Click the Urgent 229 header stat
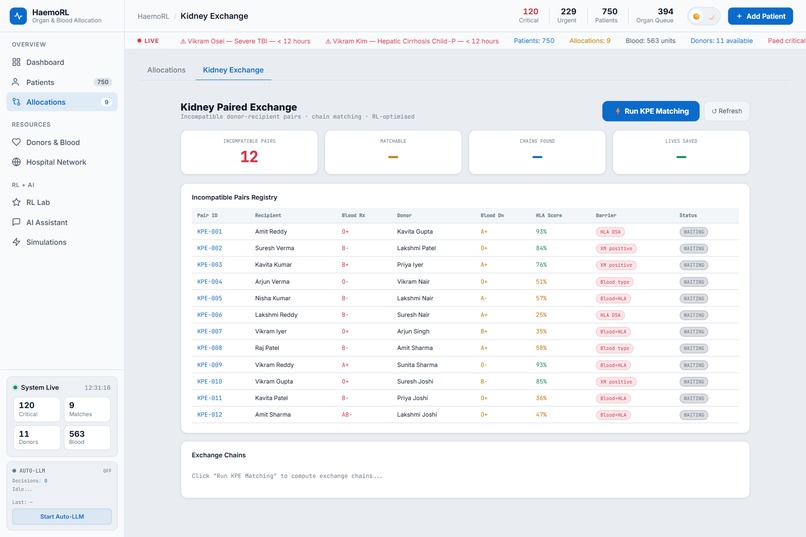This screenshot has height=537, width=806. coord(567,15)
